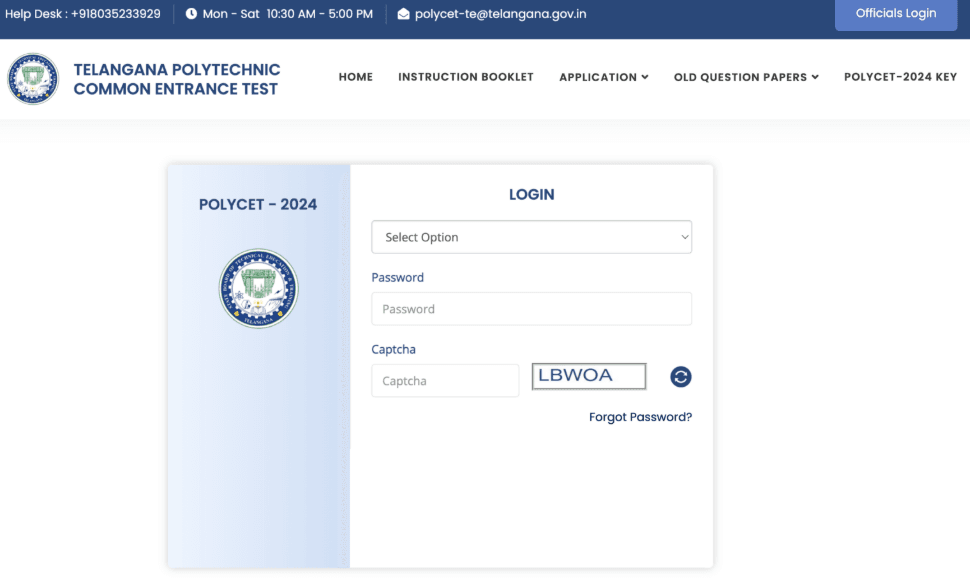Click the POLYCET - 2024 heading
This screenshot has width=970, height=587.
(258, 205)
